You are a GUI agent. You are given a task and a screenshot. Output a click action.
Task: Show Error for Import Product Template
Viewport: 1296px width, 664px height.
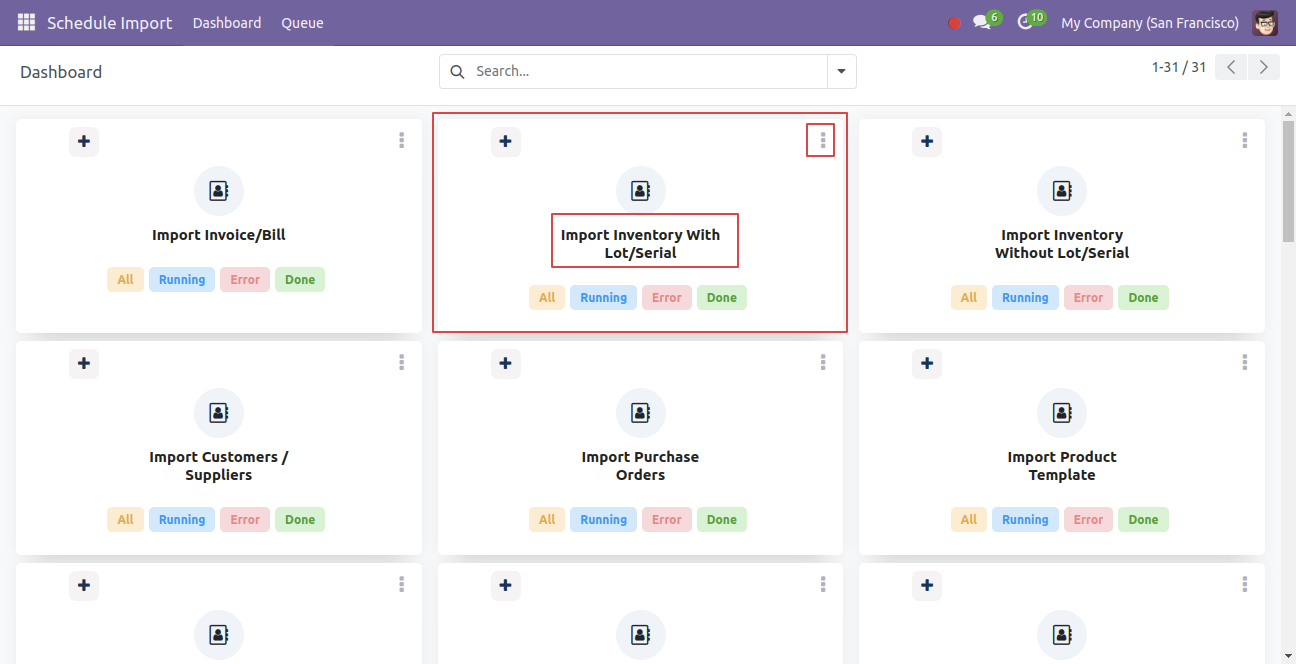1088,520
